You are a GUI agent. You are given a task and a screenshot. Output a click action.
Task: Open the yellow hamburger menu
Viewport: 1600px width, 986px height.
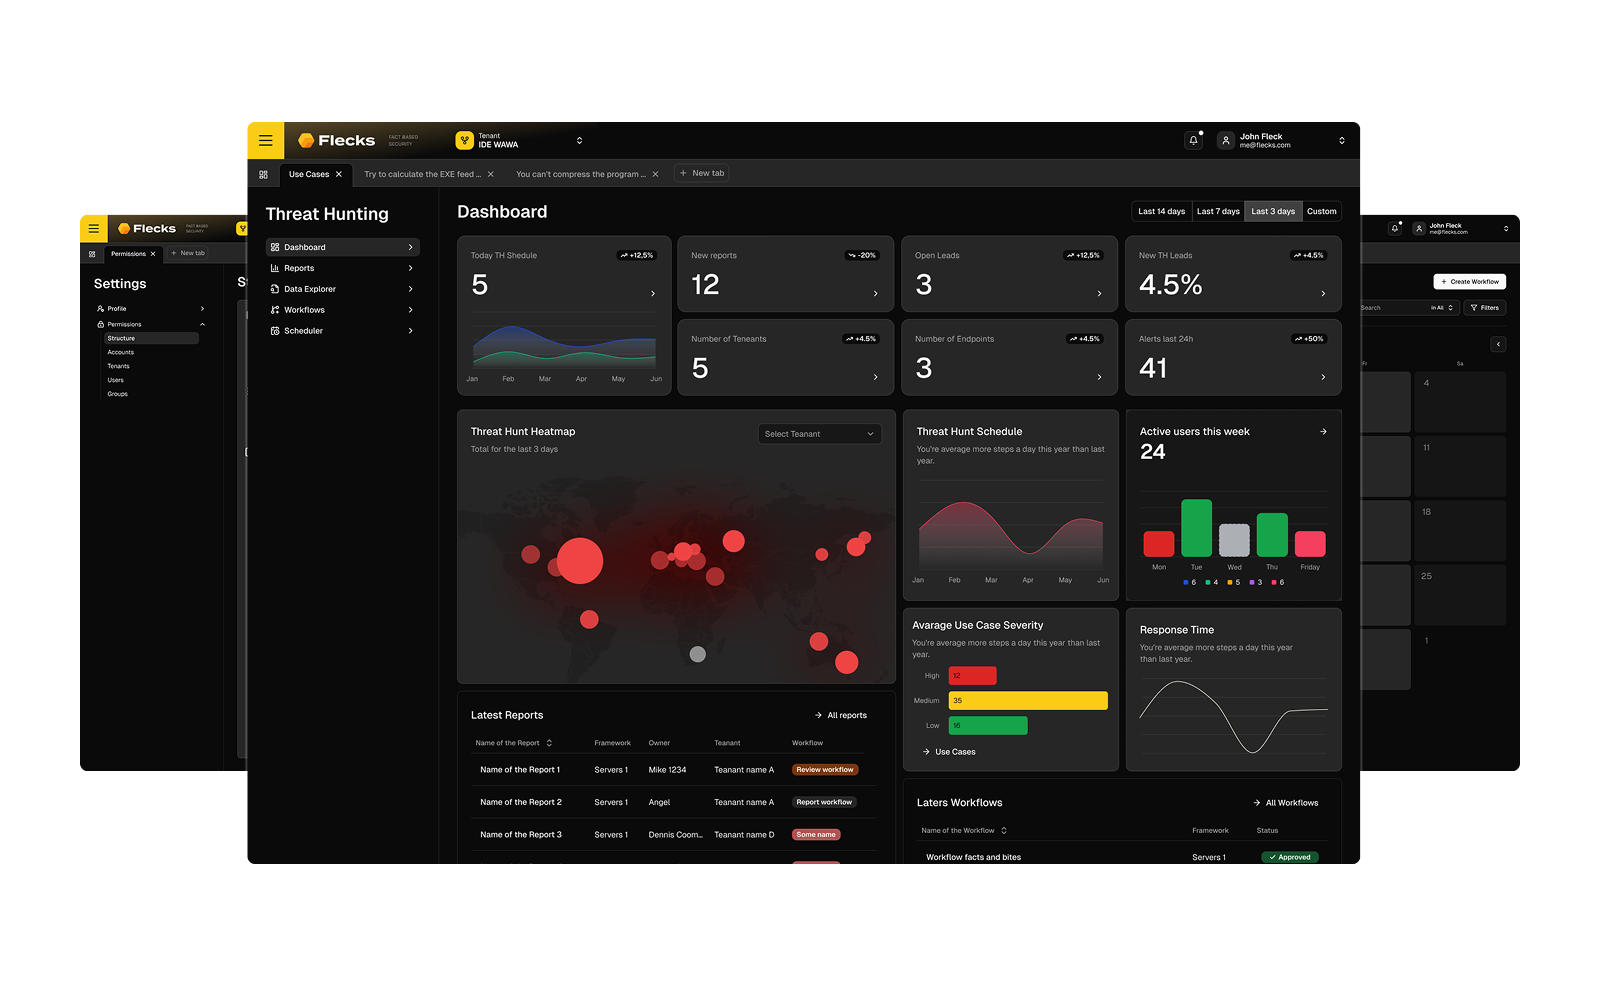[265, 141]
